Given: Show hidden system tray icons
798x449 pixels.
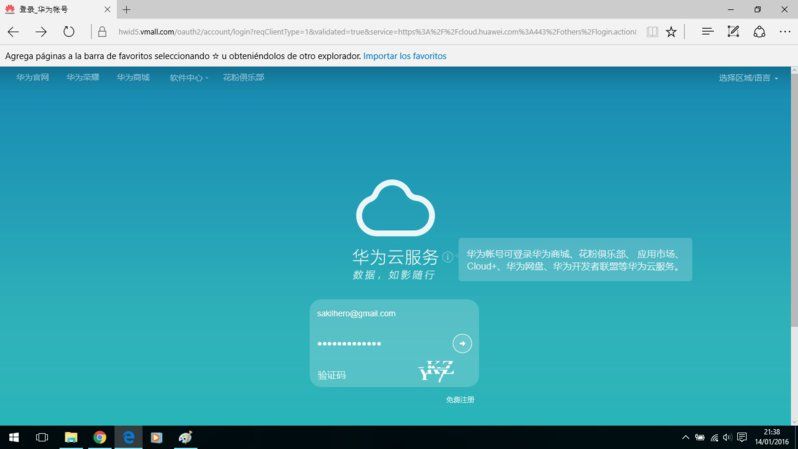Looking at the screenshot, I should (x=686, y=437).
